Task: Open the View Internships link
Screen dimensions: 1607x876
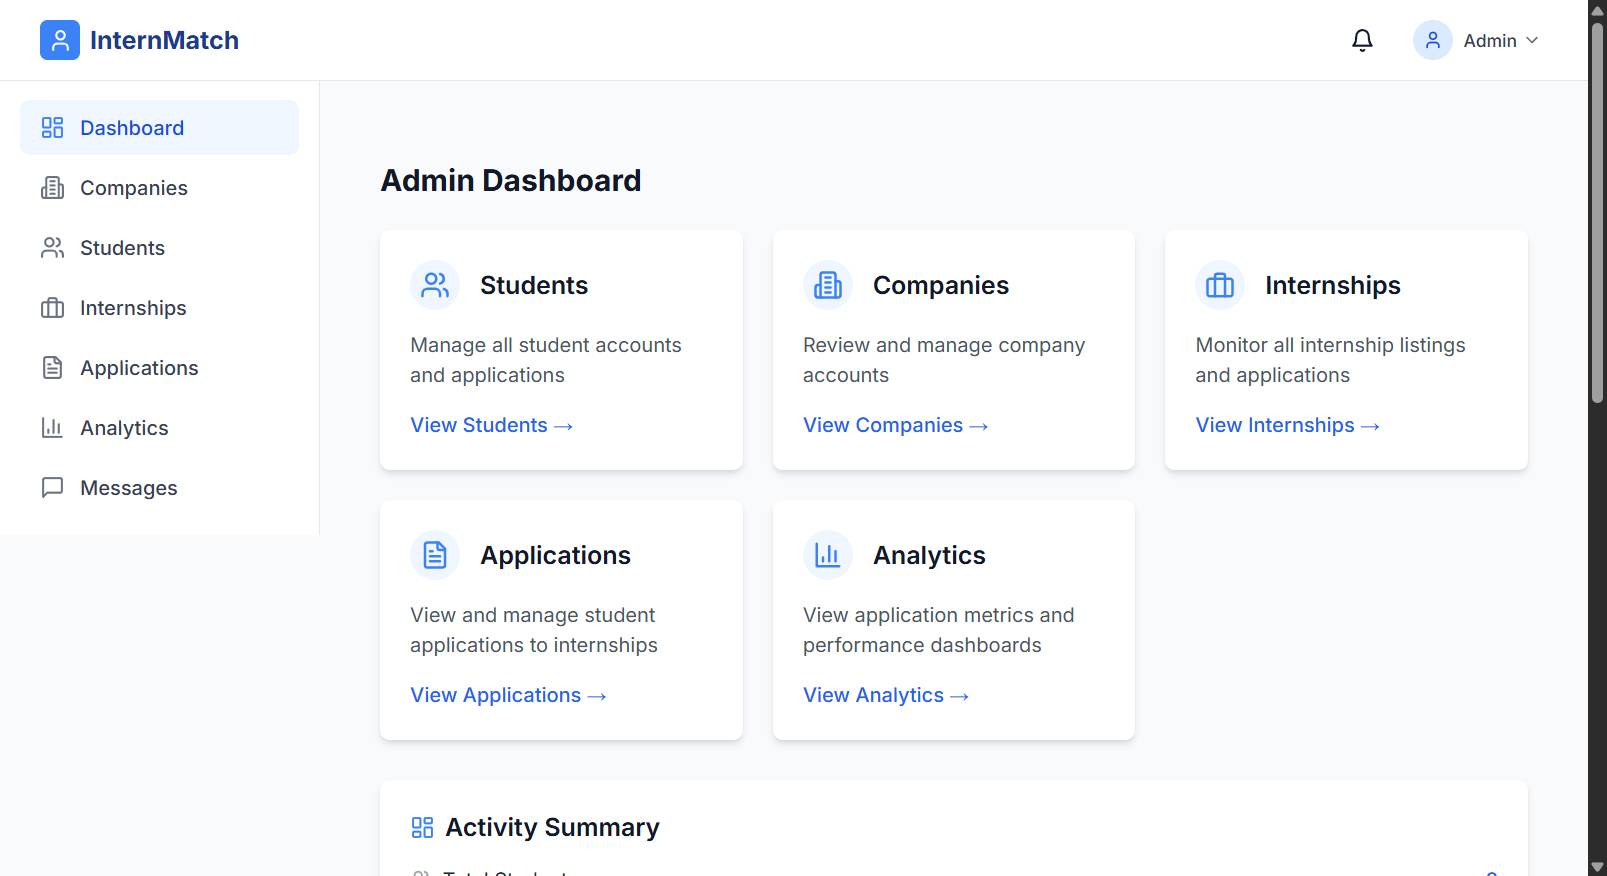Action: (x=1287, y=425)
